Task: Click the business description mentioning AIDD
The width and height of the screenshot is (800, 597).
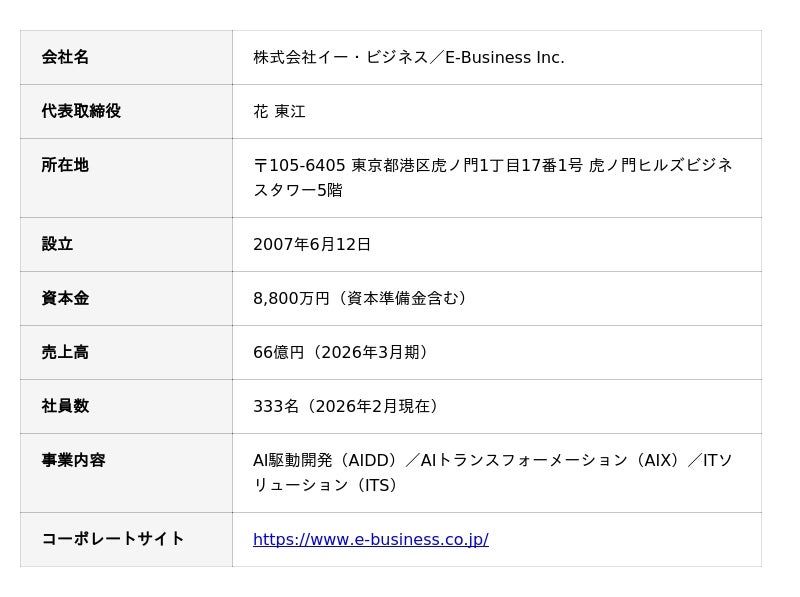Action: pyautogui.click(x=493, y=472)
